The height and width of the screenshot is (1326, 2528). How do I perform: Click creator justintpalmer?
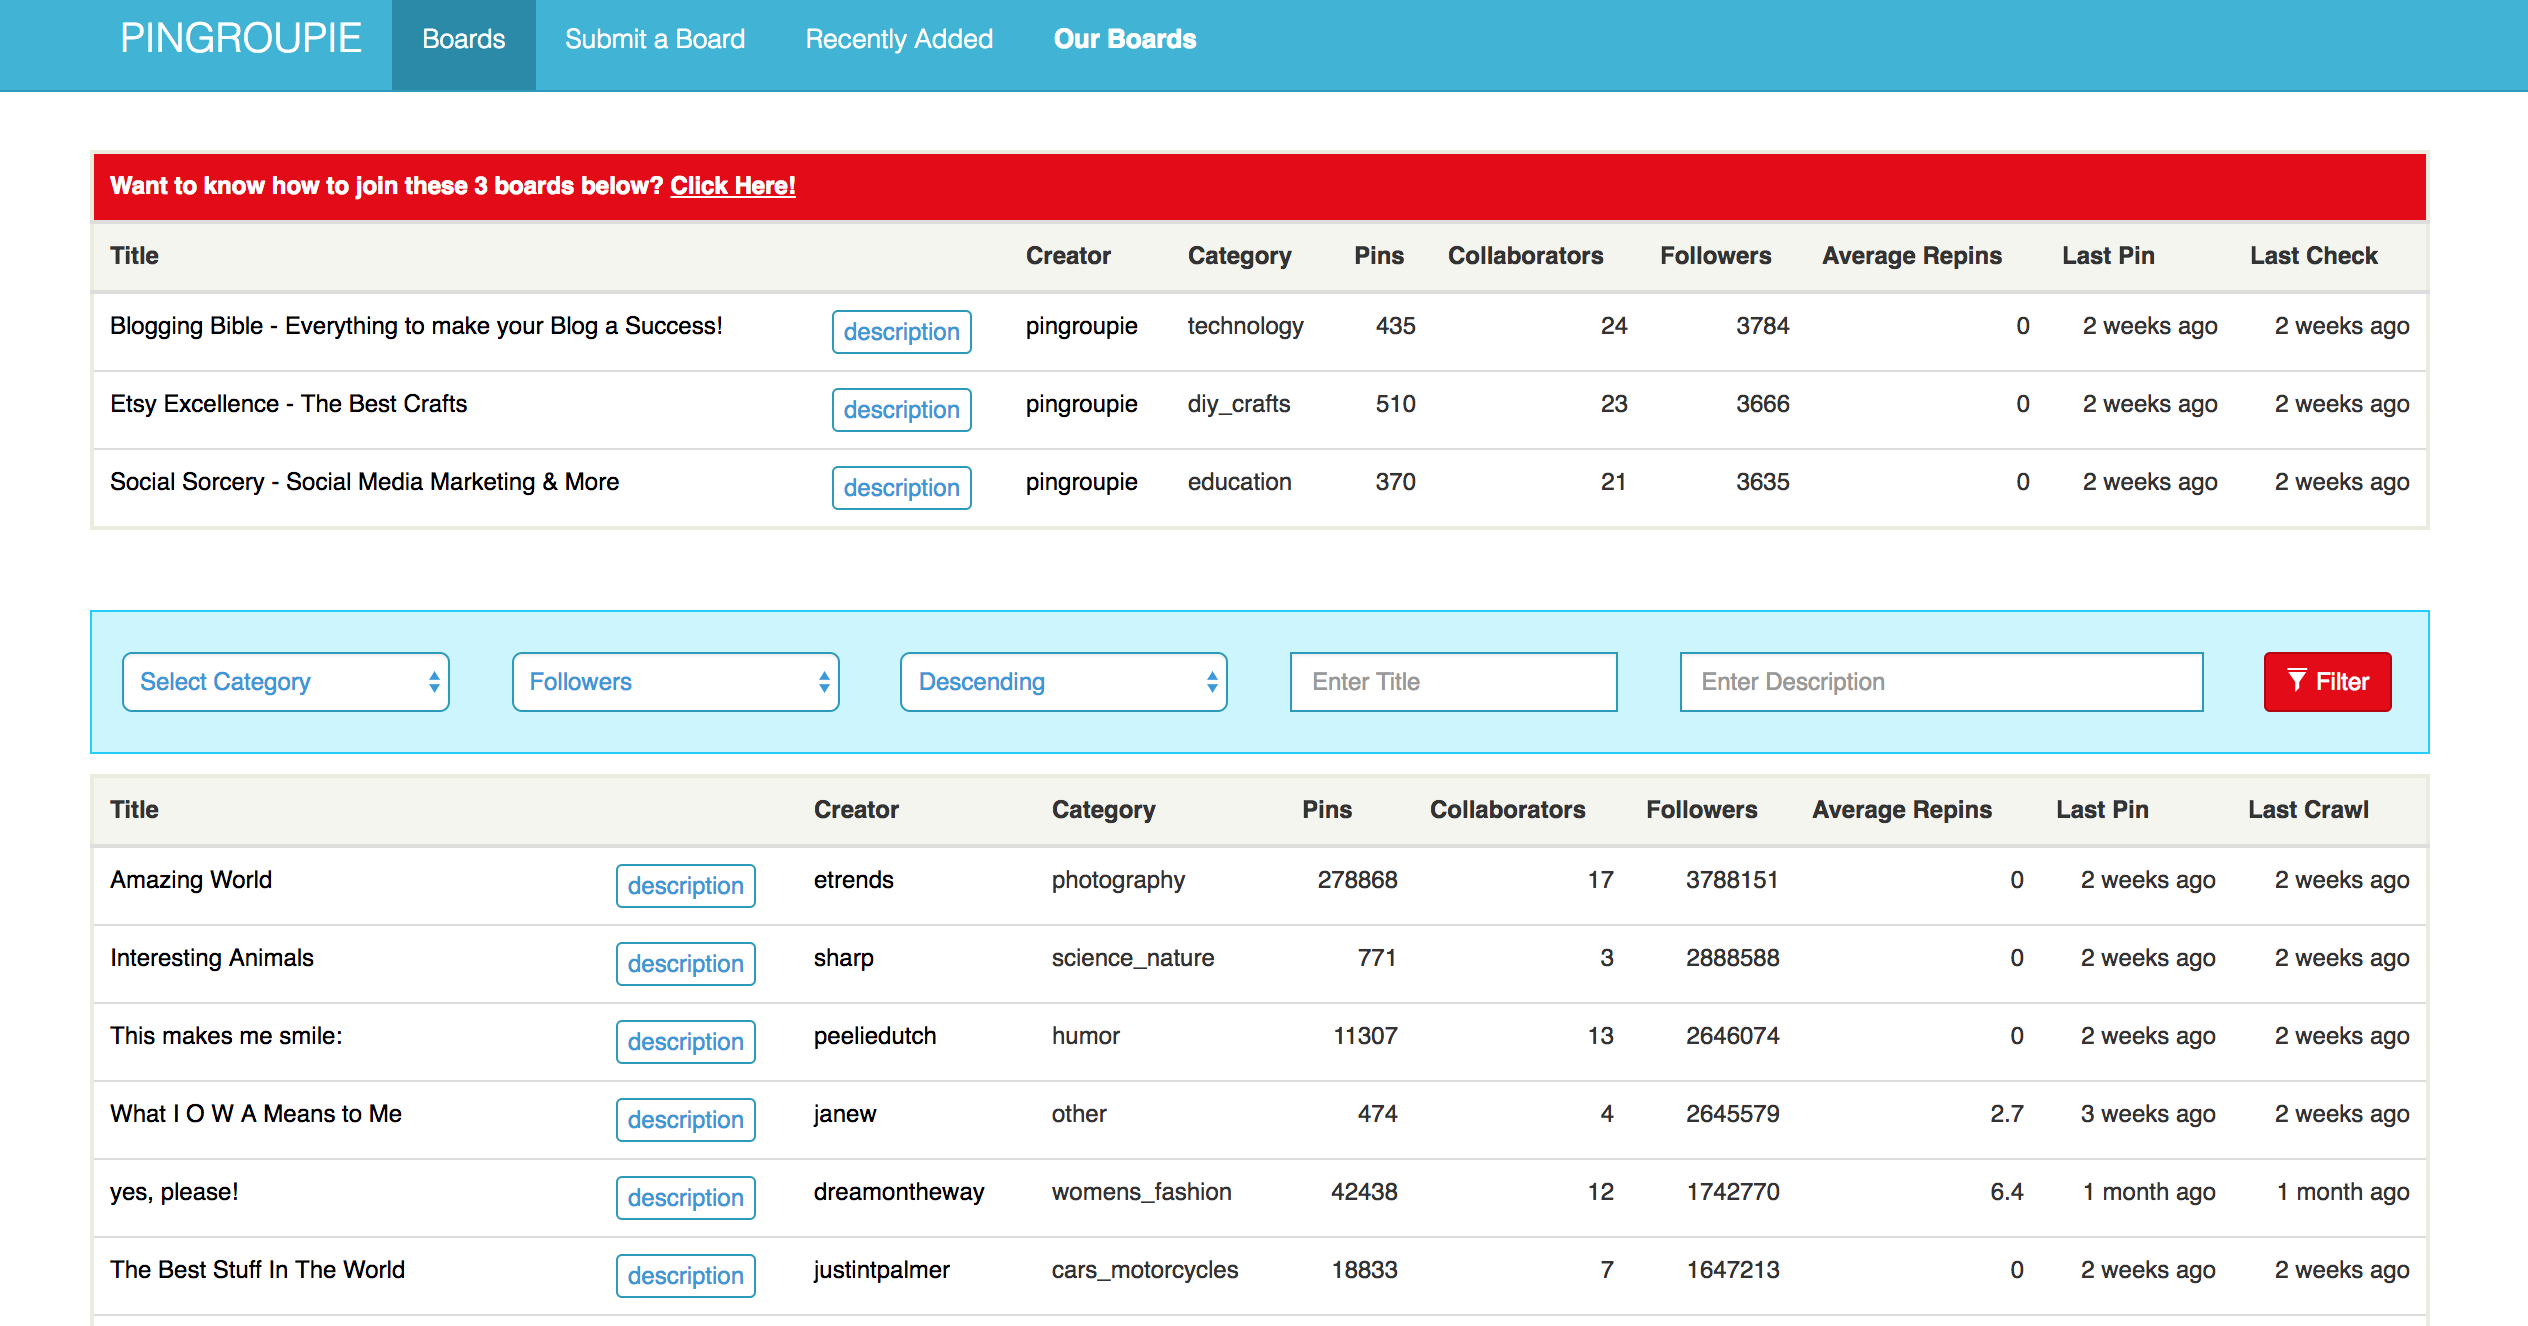[x=882, y=1270]
